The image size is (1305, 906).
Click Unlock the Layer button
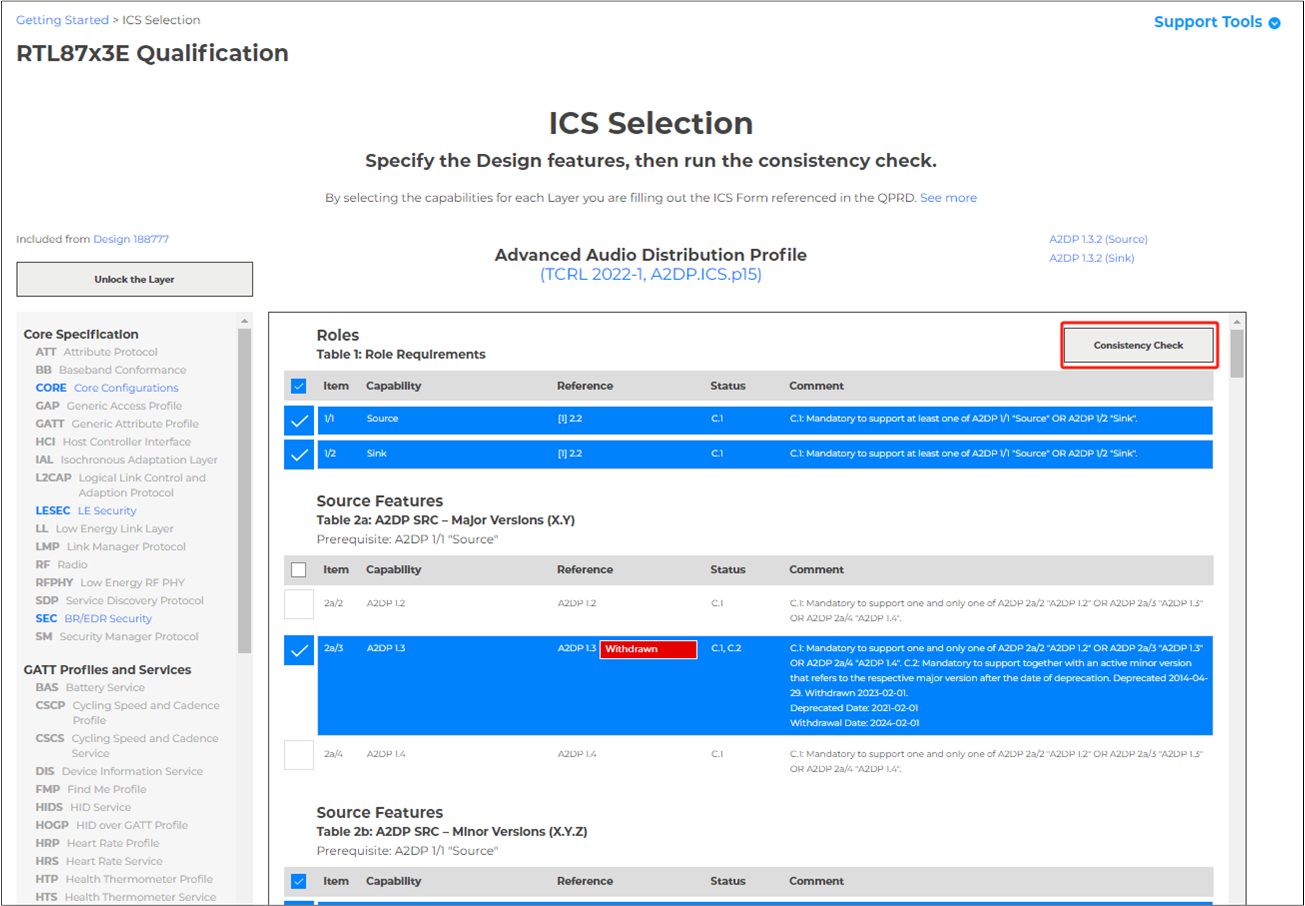134,279
